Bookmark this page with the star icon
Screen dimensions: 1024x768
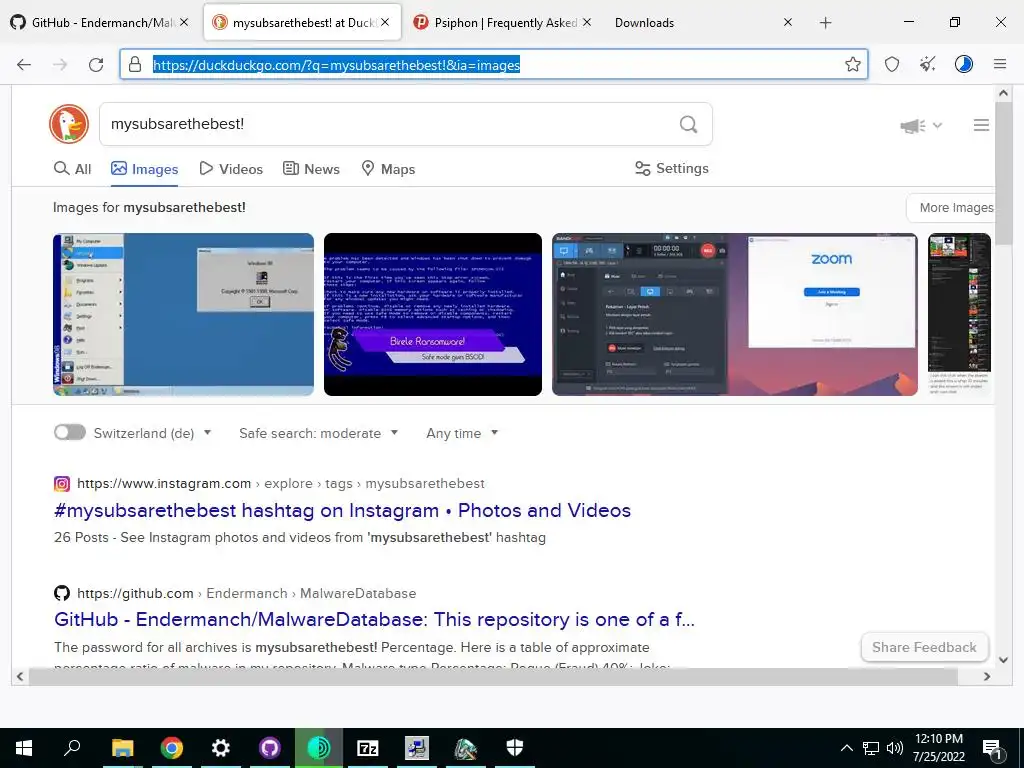pos(852,64)
